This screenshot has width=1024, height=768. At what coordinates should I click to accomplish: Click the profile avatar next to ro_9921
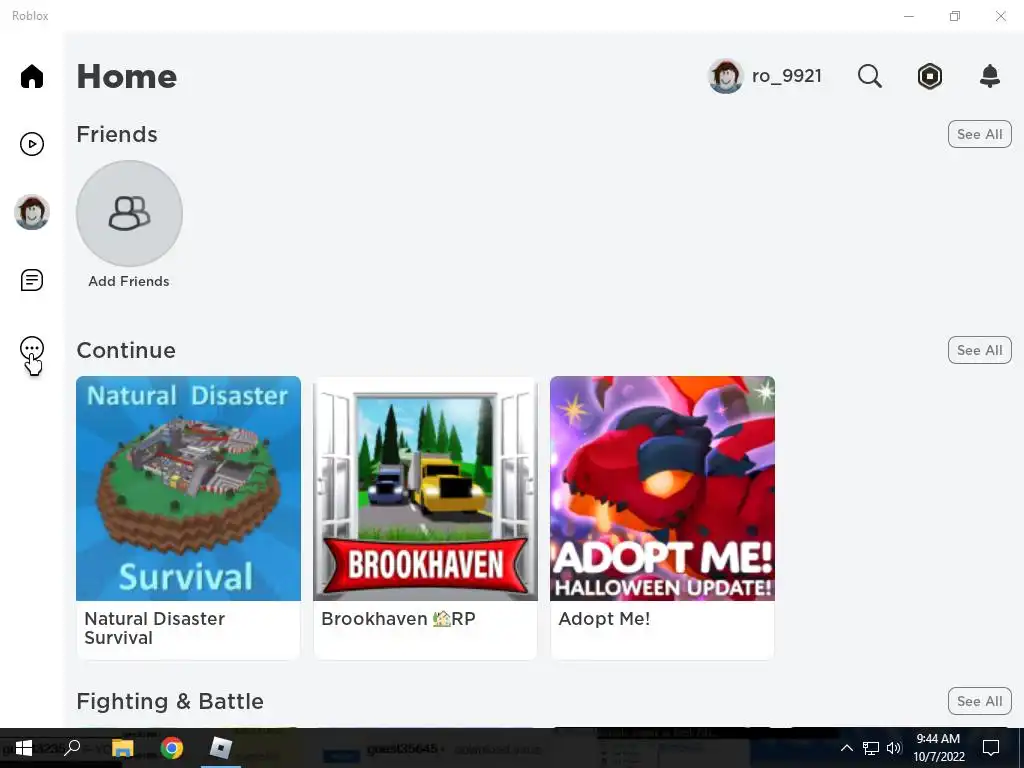[726, 76]
